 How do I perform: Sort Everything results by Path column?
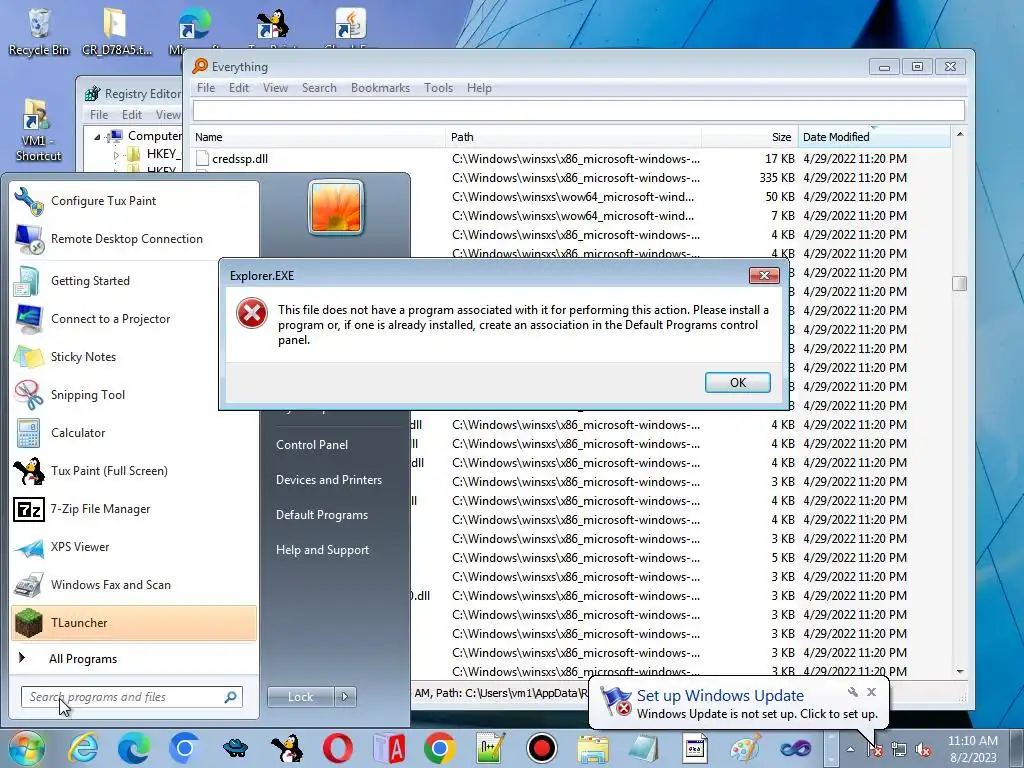click(x=573, y=137)
